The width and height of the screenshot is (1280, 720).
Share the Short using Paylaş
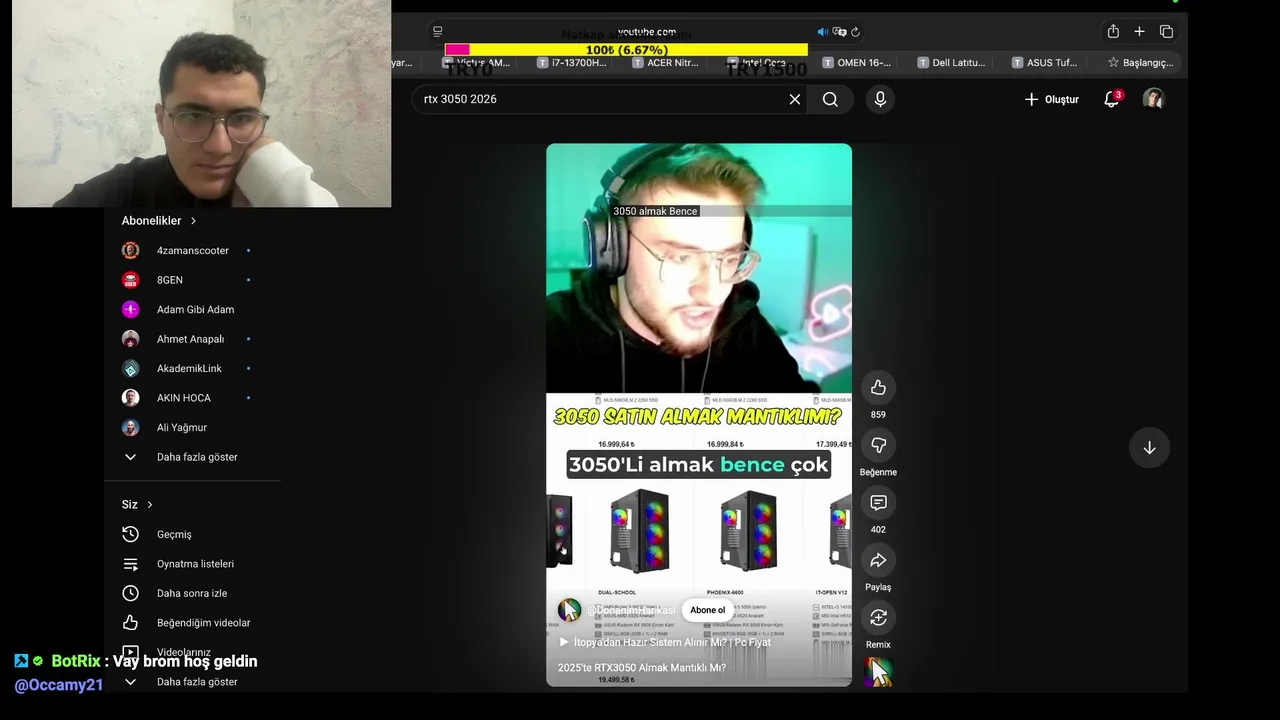pos(878,560)
